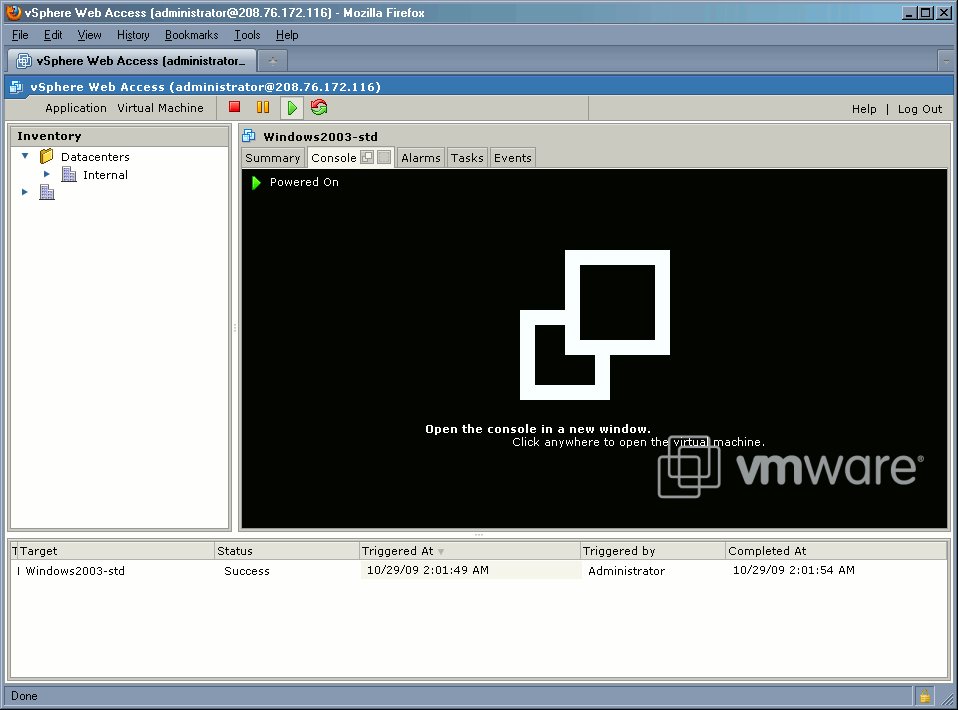Image resolution: width=958 pixels, height=710 pixels.
Task: Open the Firefox Tools menu
Action: pyautogui.click(x=247, y=35)
